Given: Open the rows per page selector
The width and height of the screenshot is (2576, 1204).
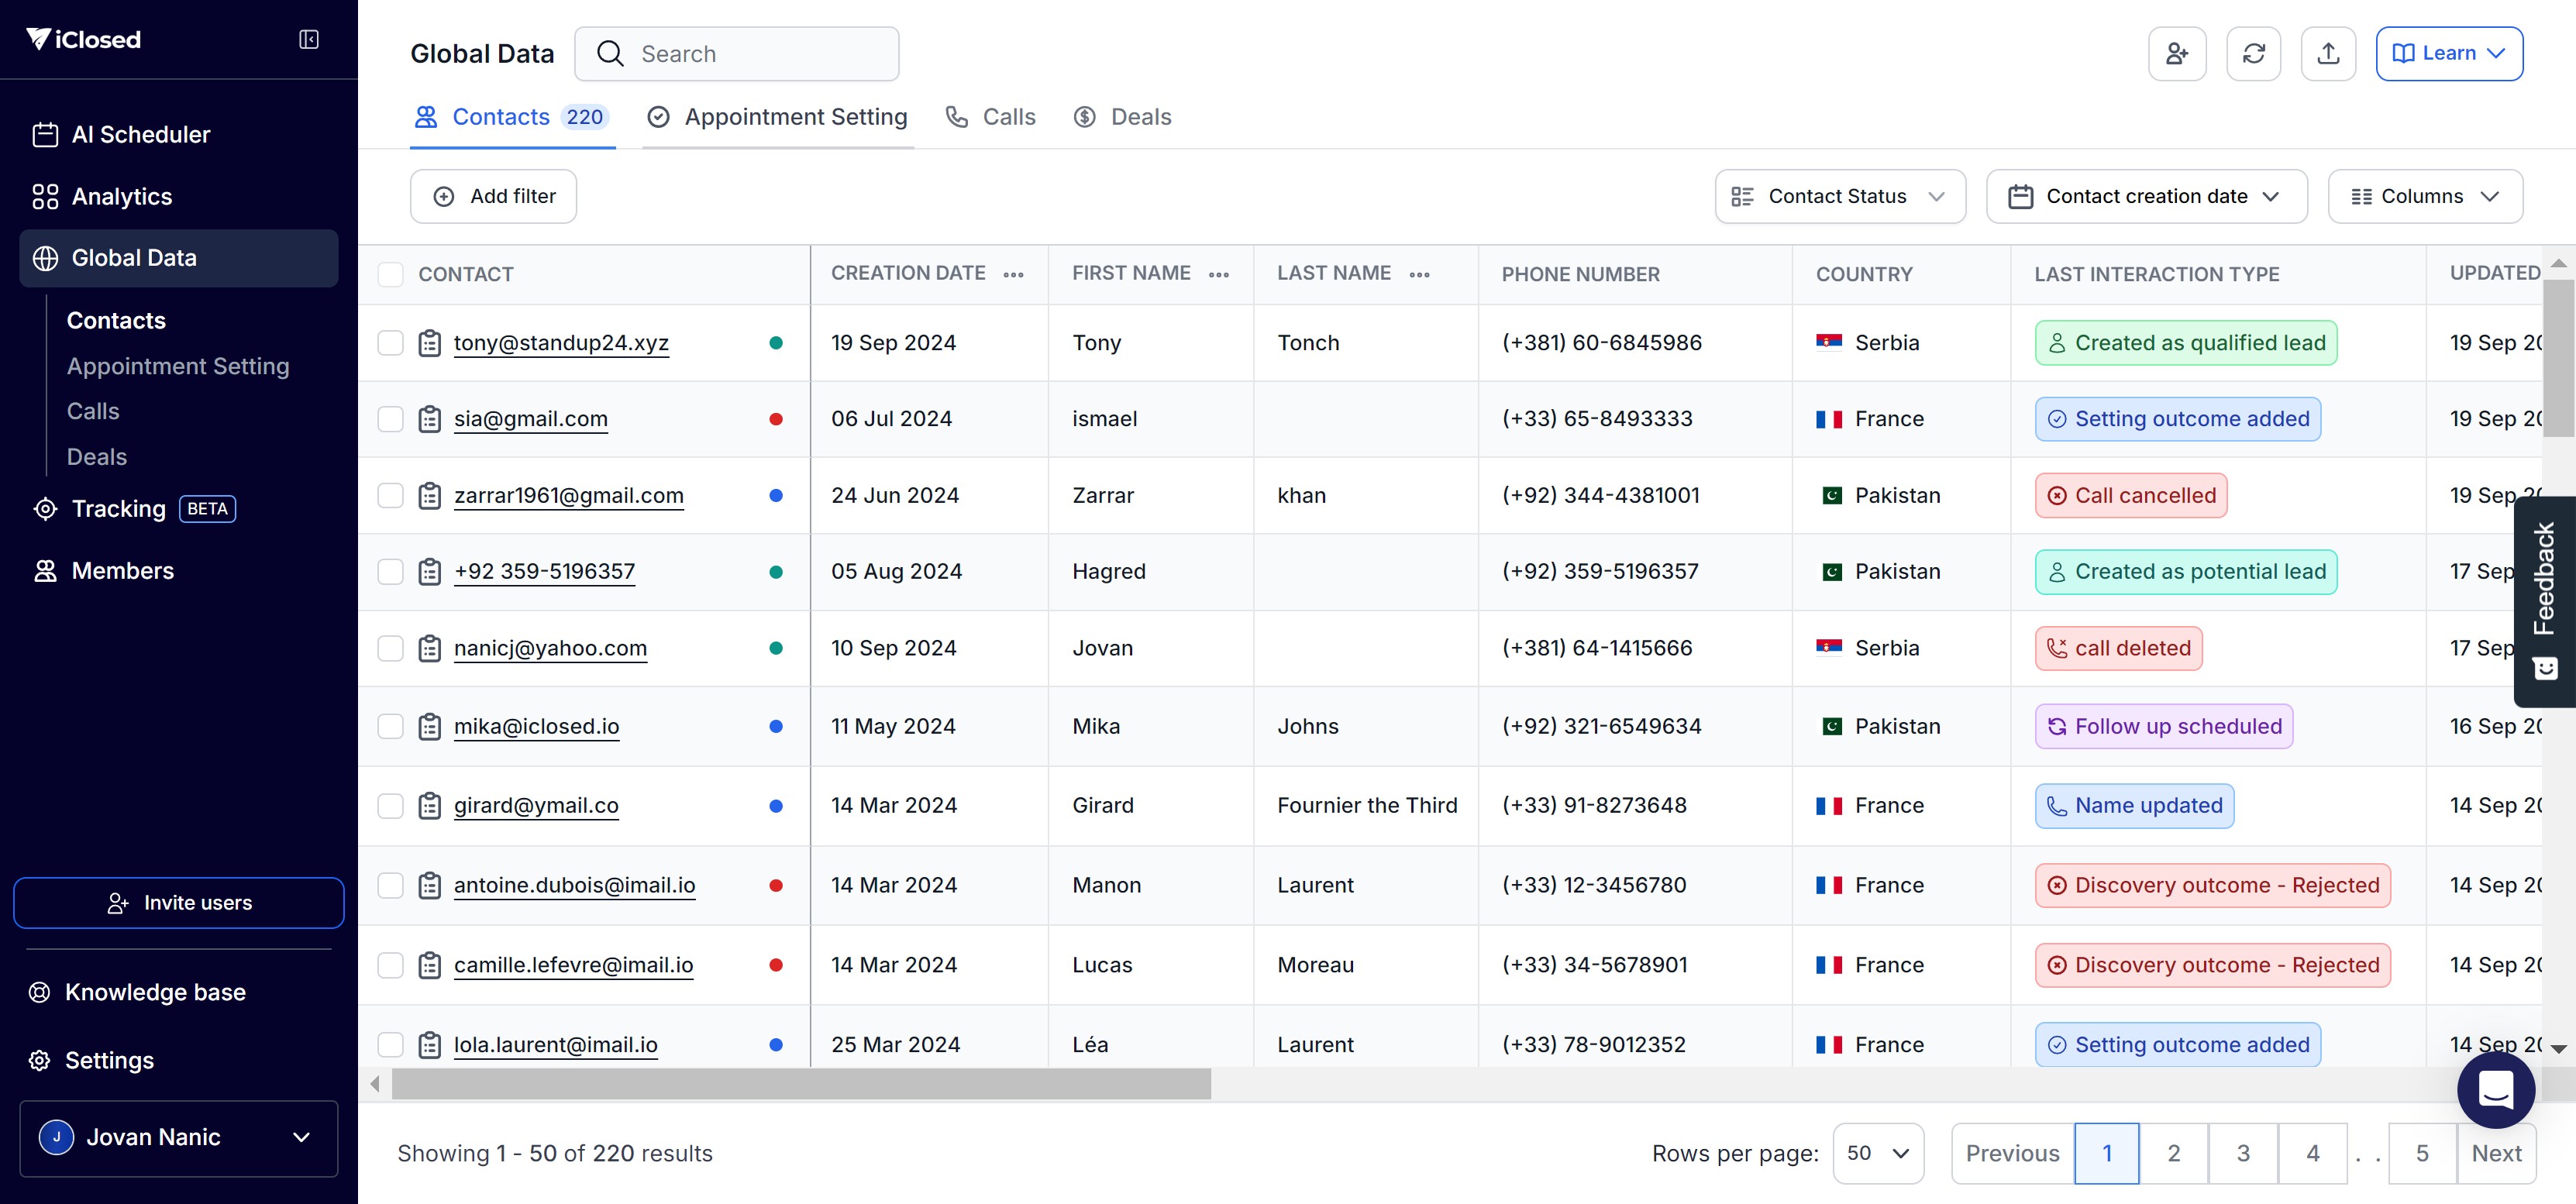Looking at the screenshot, I should [x=1877, y=1153].
